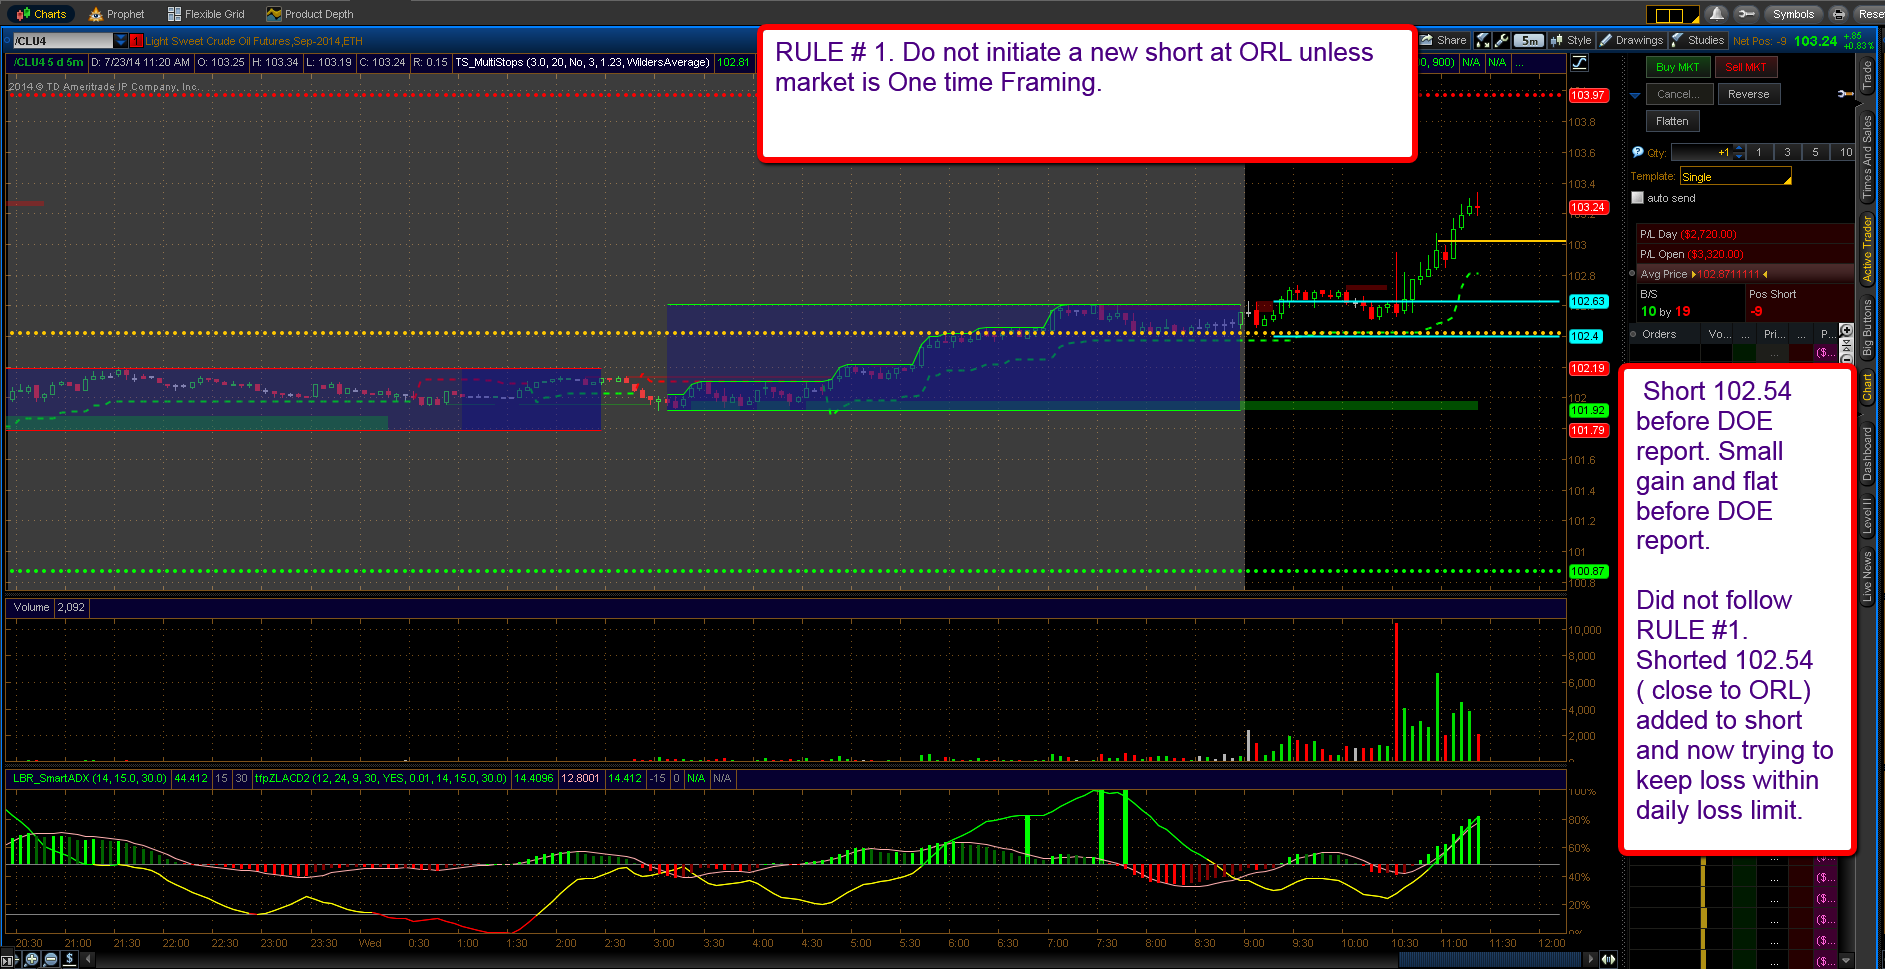
Task: Increase quantity with the up stepper arrow
Action: (x=1739, y=148)
